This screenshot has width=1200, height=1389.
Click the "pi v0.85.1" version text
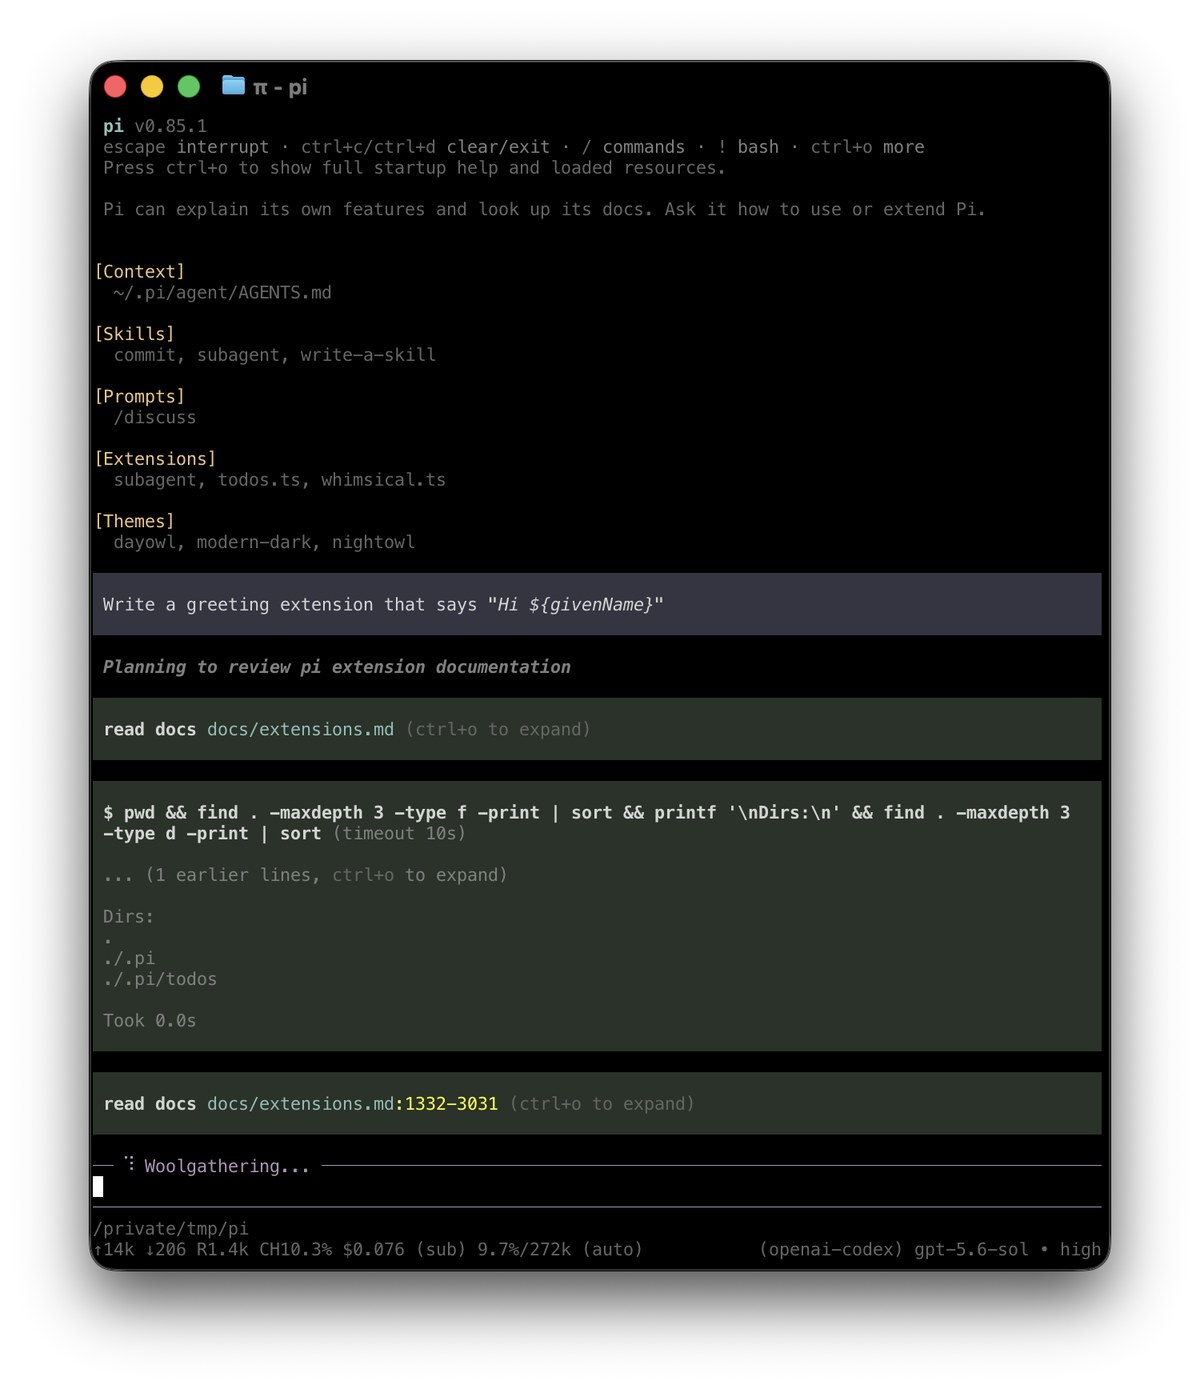[155, 126]
